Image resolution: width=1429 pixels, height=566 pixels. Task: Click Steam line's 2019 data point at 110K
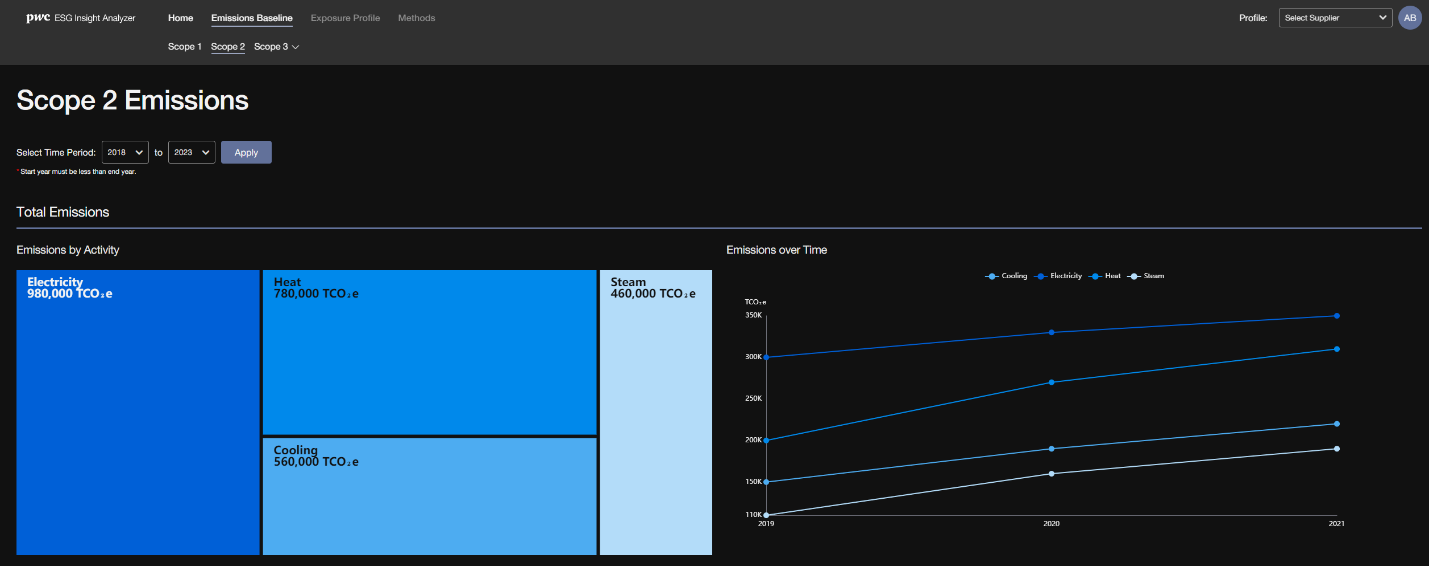(766, 515)
